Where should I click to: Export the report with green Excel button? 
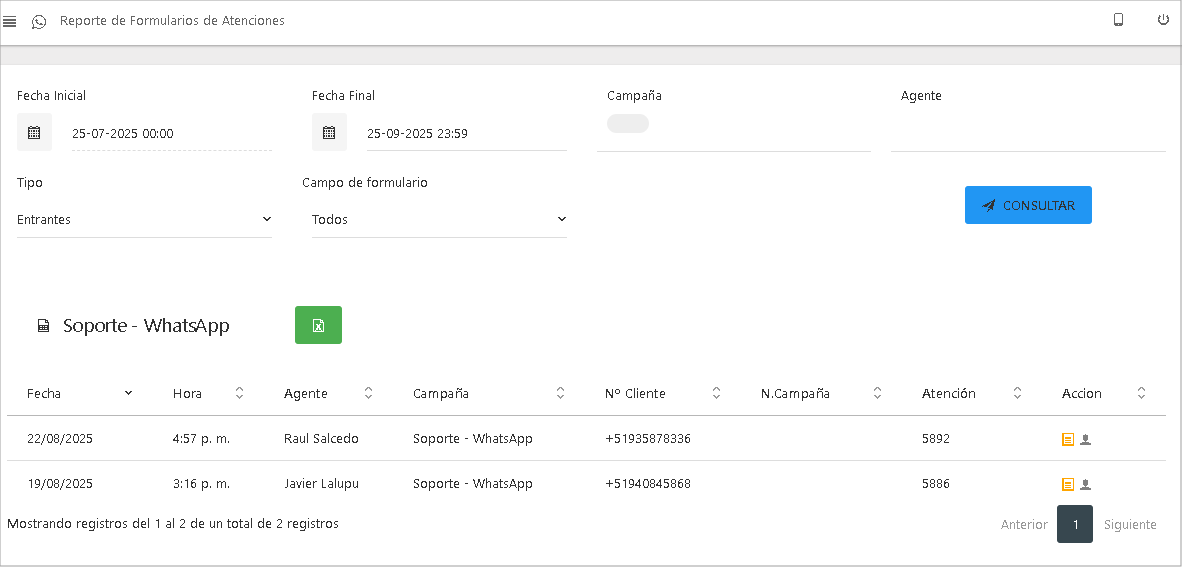coord(318,325)
